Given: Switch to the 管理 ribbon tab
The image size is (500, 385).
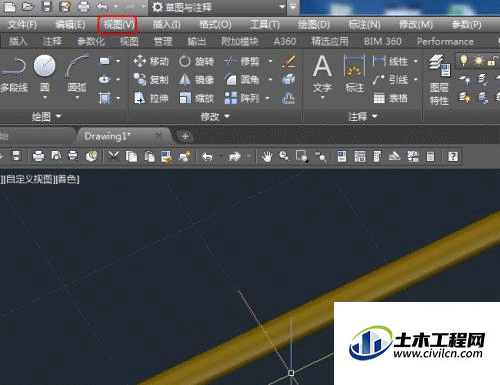Looking at the screenshot, I should [163, 42].
